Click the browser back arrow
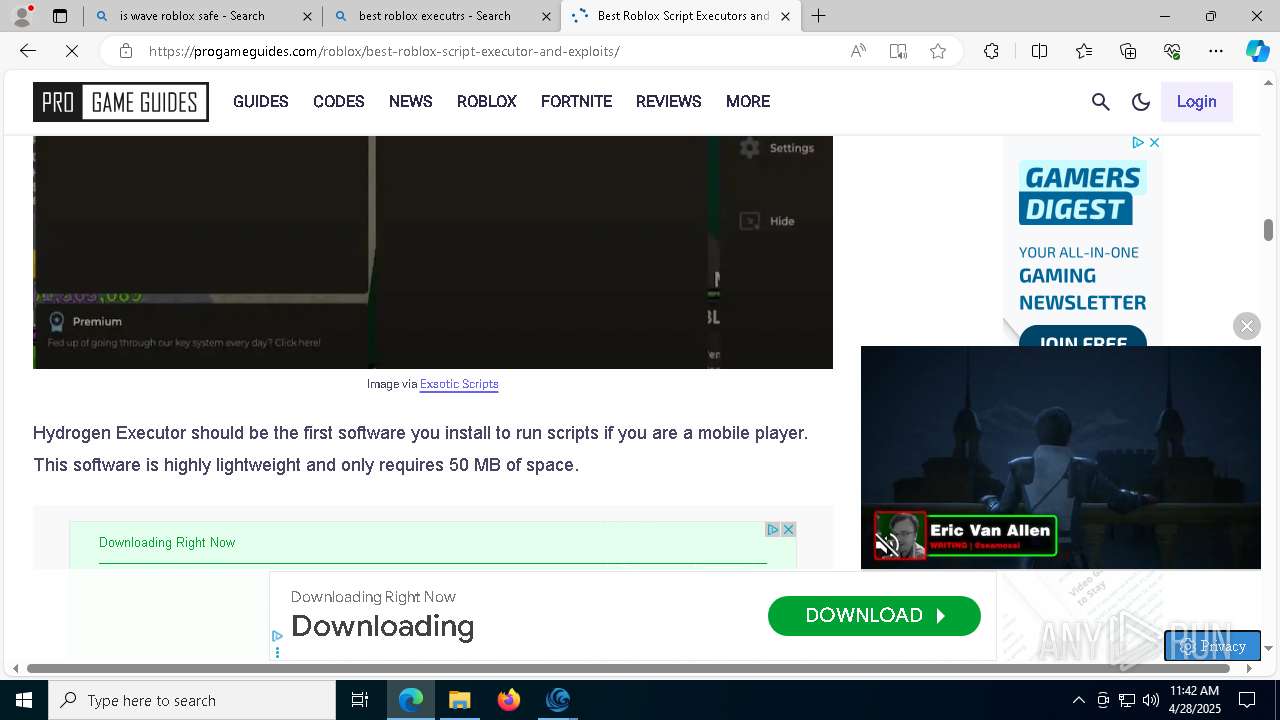Image resolution: width=1280 pixels, height=720 pixels. 28,51
